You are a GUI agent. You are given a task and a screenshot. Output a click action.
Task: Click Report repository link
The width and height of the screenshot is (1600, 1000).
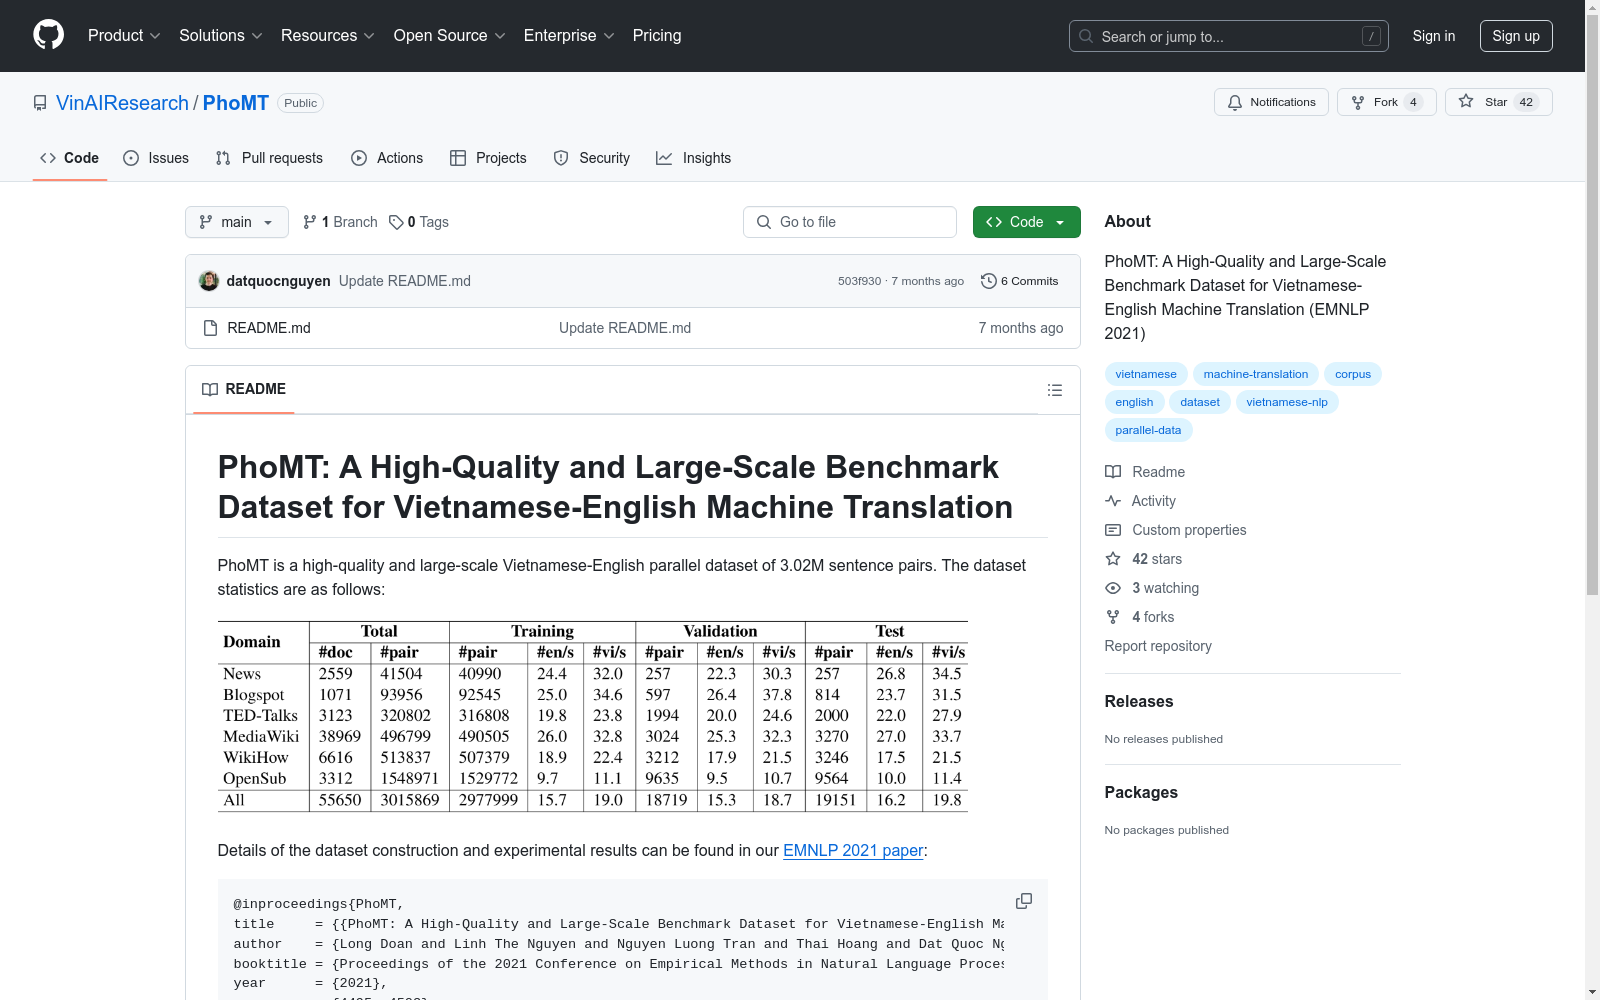pos(1158,646)
